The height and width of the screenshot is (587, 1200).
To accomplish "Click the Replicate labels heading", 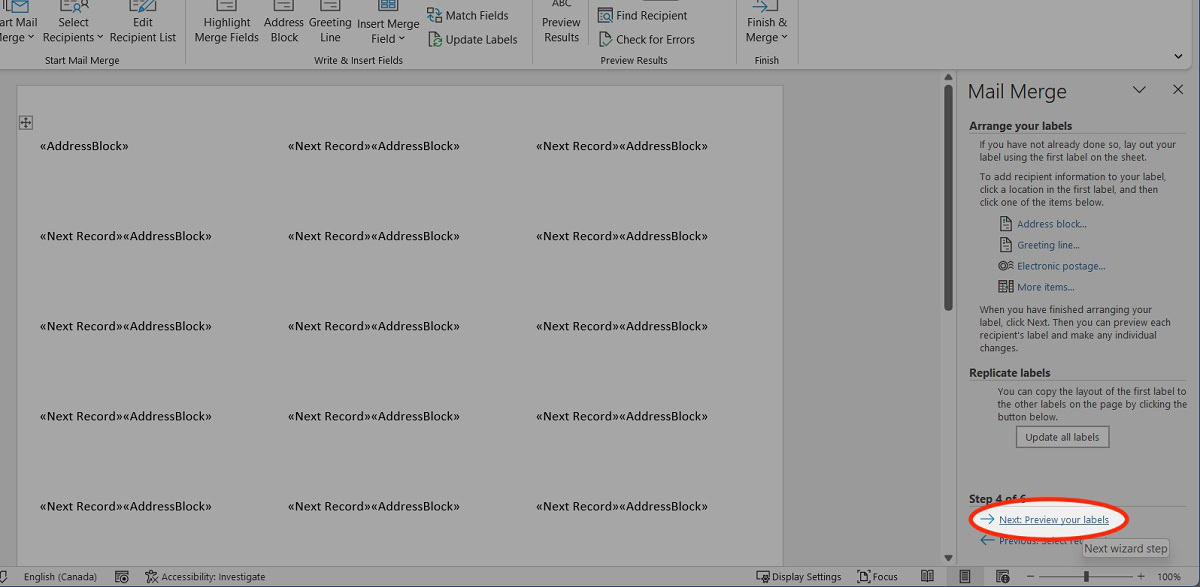I will 1009,373.
